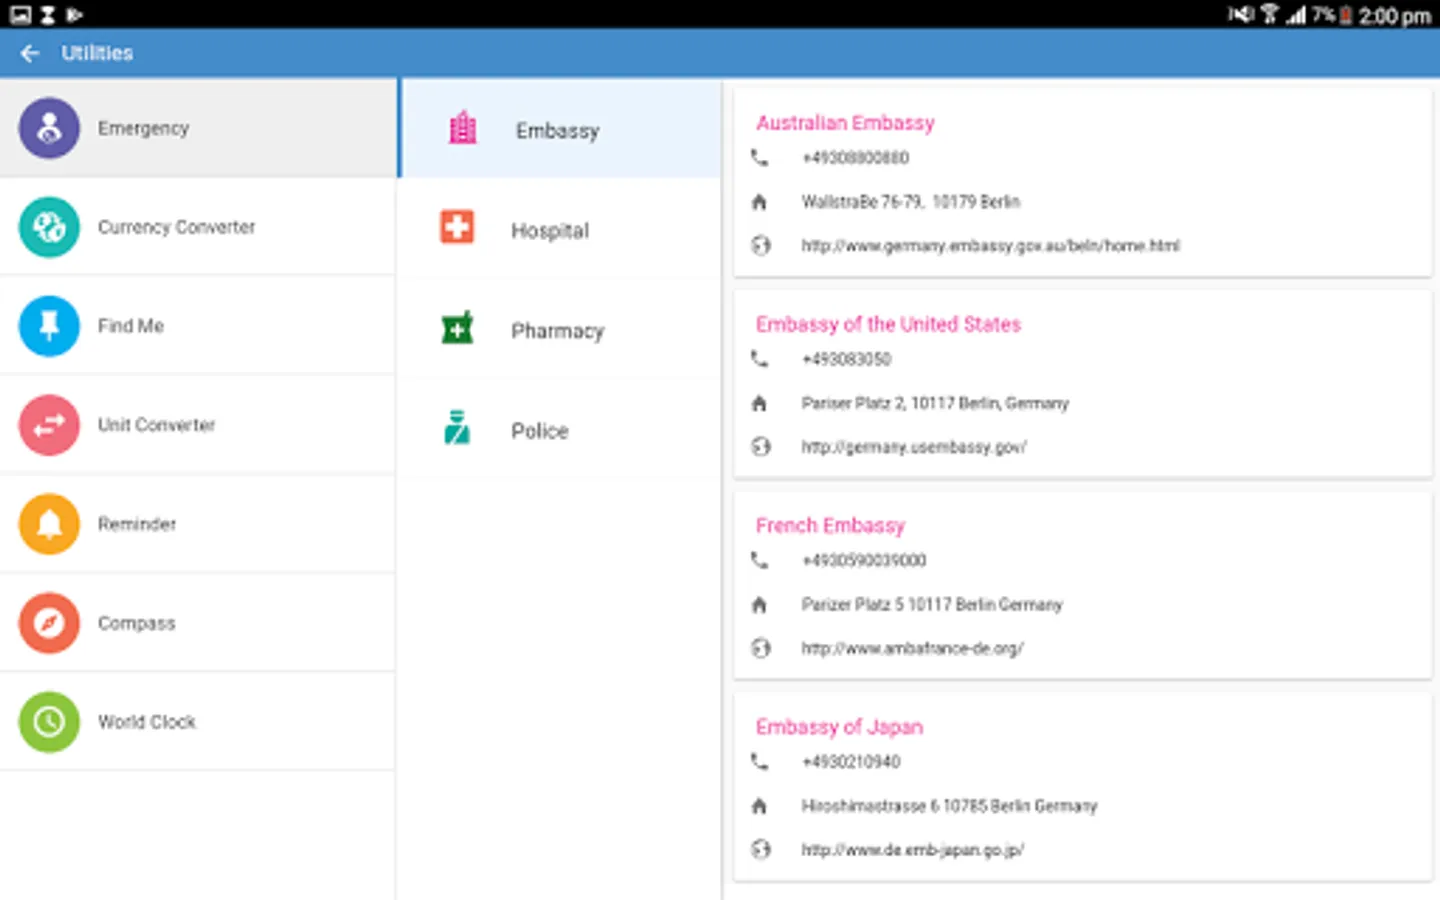Open Australian Embassy website link
The image size is (1440, 900).
(990, 246)
